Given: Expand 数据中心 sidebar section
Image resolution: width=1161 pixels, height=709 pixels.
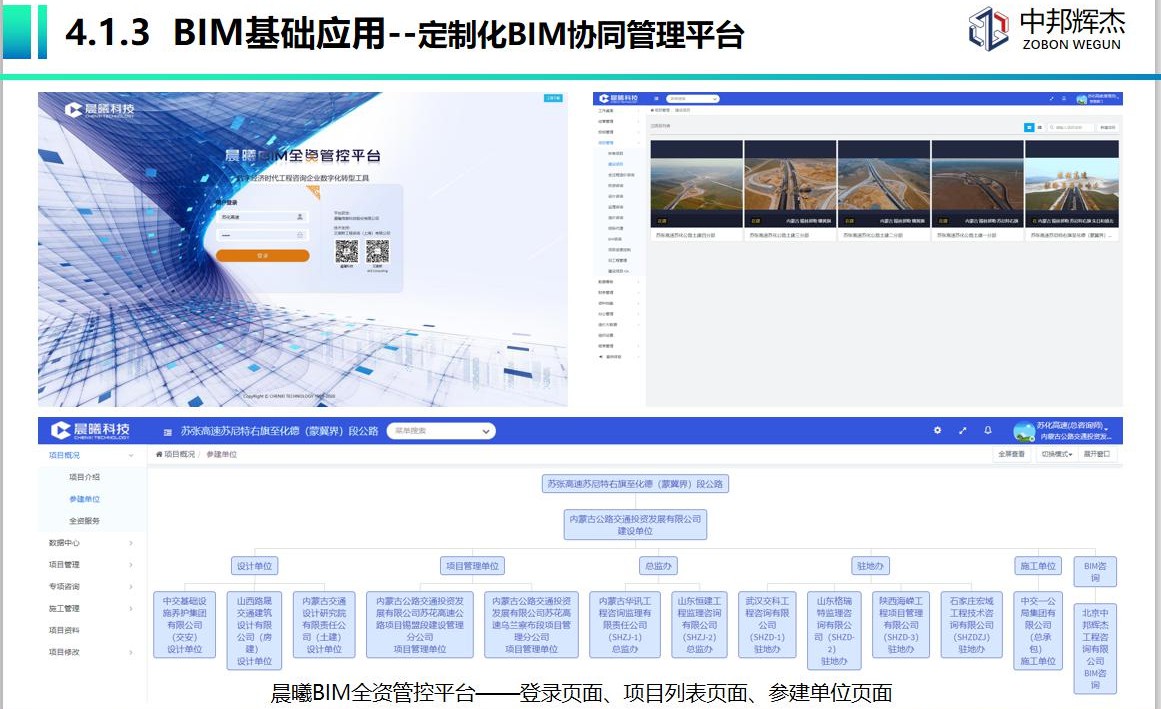Looking at the screenshot, I should point(91,542).
